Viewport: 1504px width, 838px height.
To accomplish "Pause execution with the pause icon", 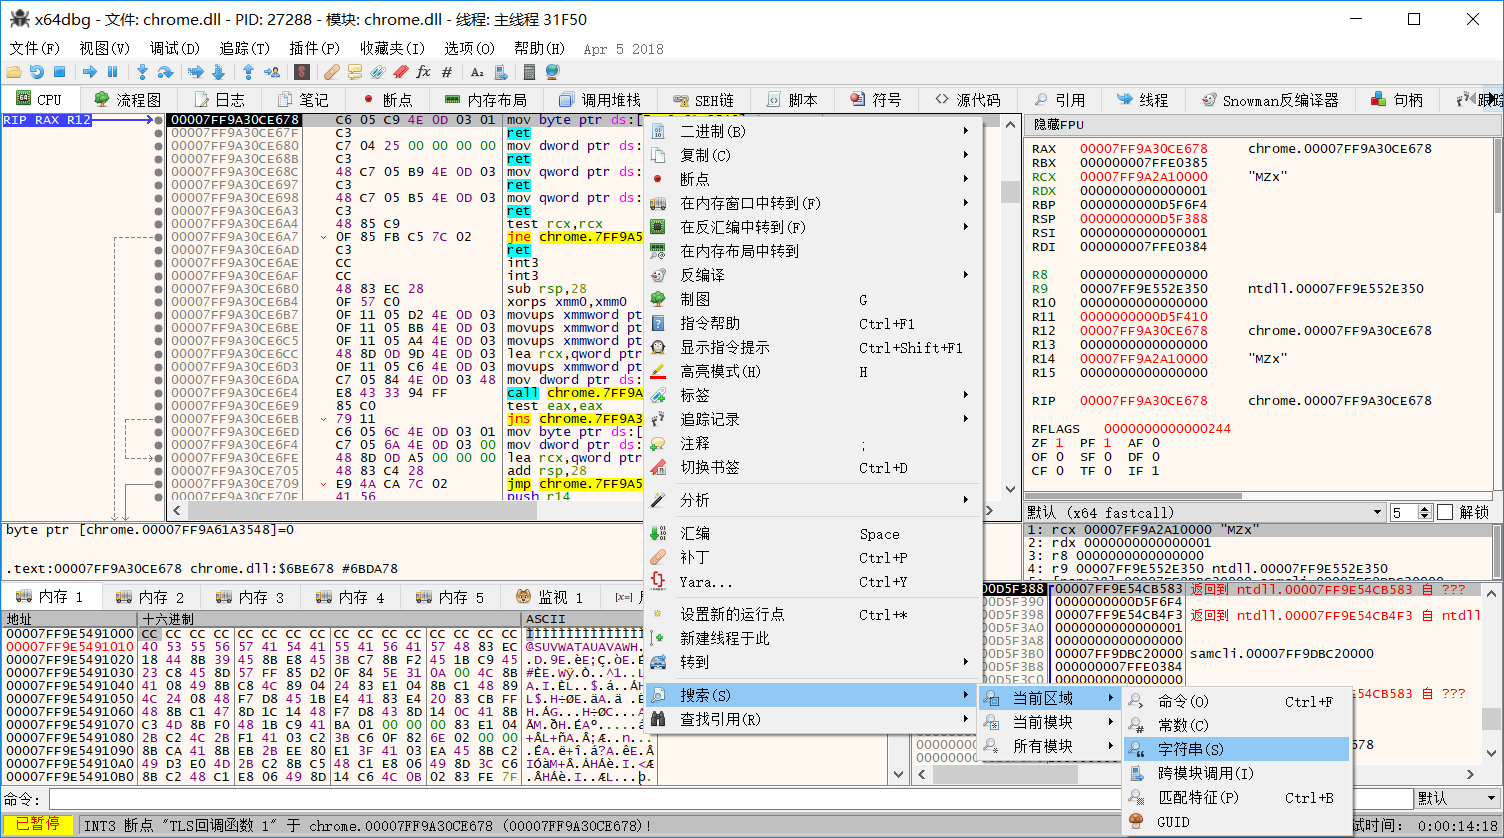I will (112, 72).
